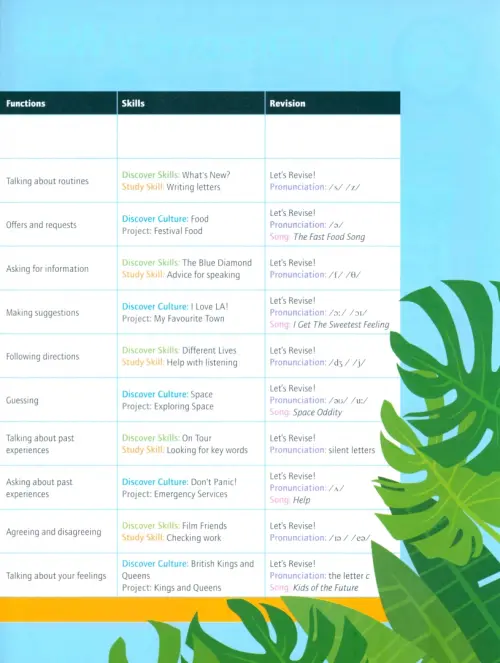The width and height of the screenshot is (500, 663).
Task: Click 'Project: Festival Food' text
Action: tap(162, 231)
